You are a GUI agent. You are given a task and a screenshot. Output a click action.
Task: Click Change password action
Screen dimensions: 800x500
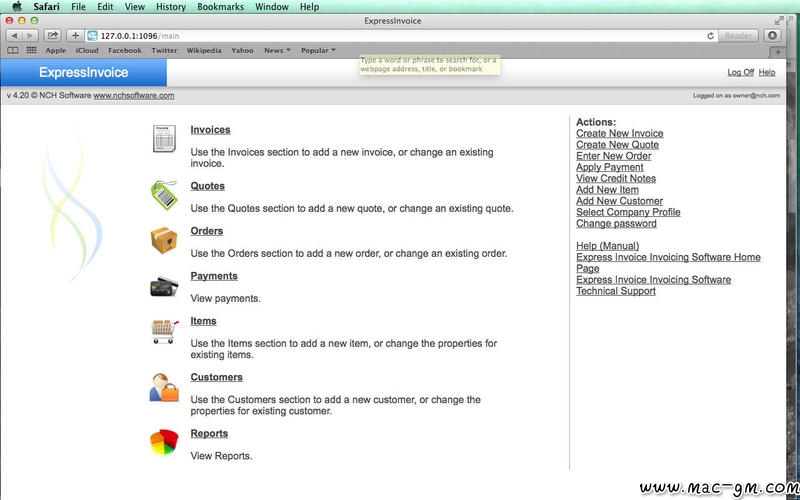[x=616, y=223]
